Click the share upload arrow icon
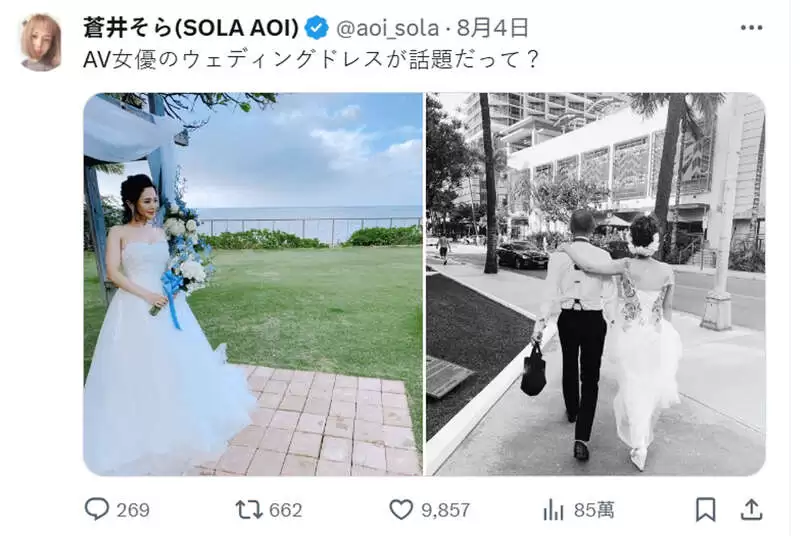 pyautogui.click(x=752, y=509)
